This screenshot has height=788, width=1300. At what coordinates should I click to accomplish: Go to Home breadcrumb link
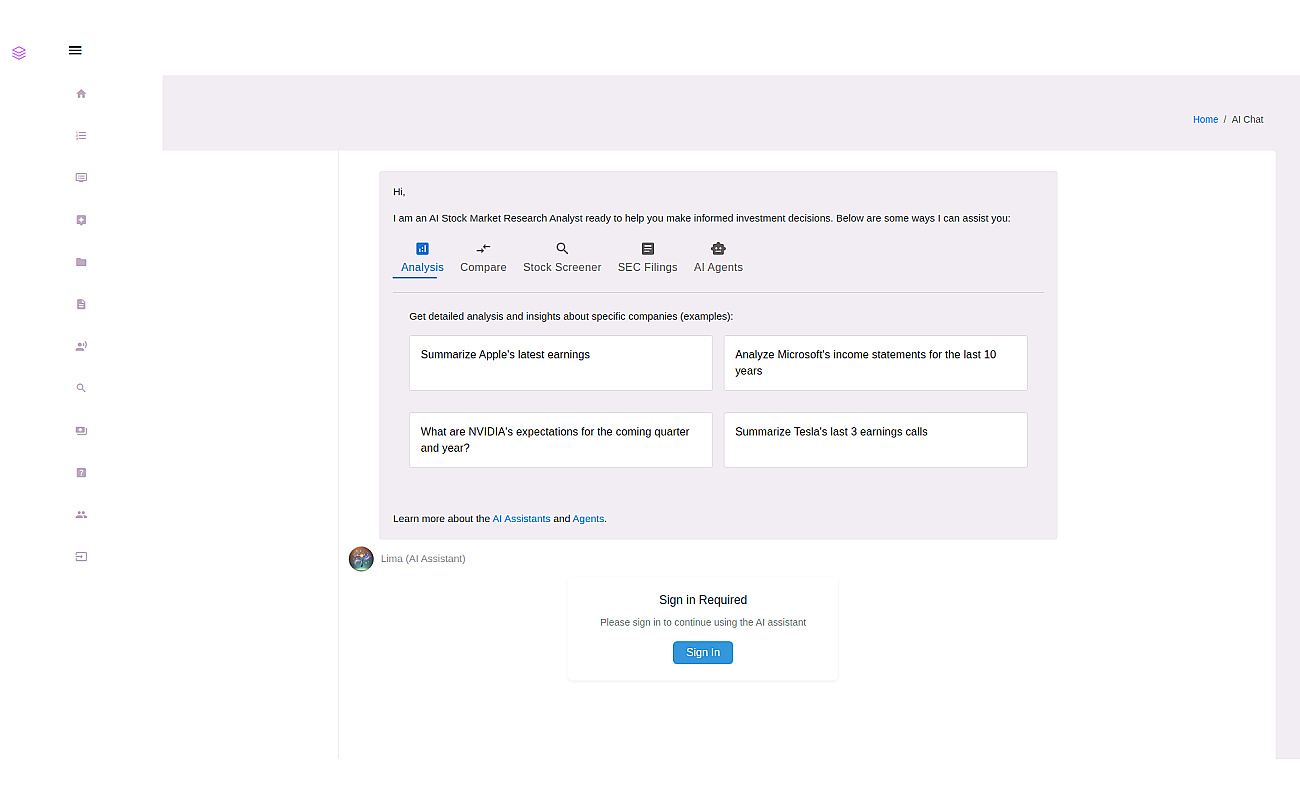(x=1205, y=119)
